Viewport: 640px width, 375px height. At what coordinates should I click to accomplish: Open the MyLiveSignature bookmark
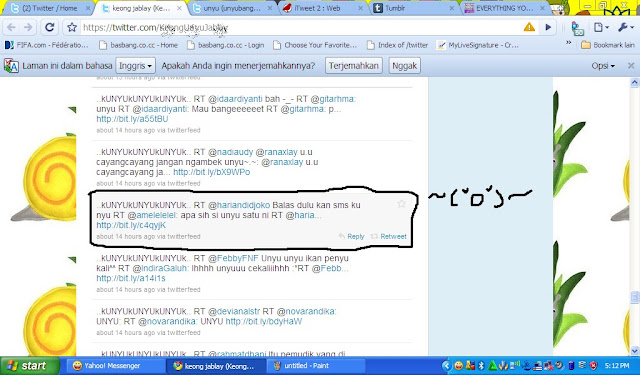(478, 45)
